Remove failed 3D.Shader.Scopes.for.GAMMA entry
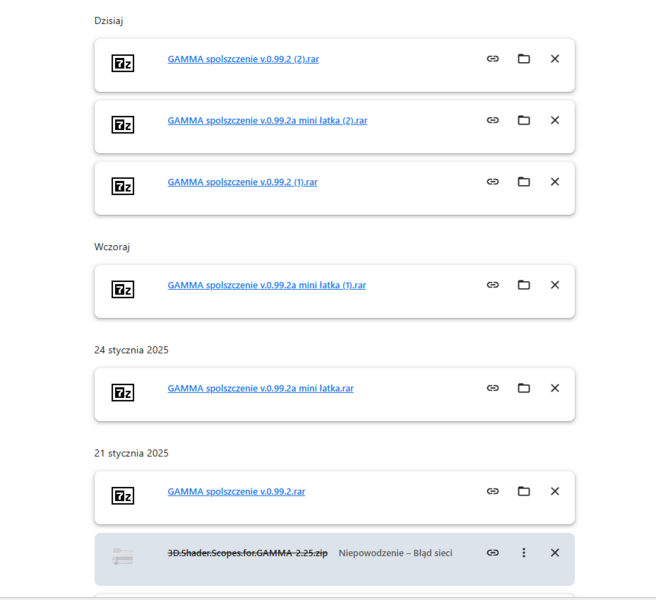The width and height of the screenshot is (656, 600). pyautogui.click(x=555, y=553)
